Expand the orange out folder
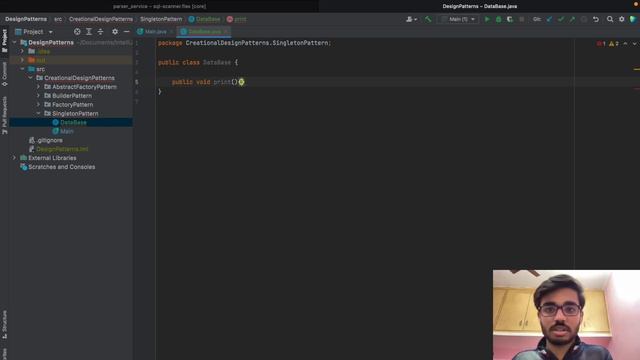Screen dimensions: 640x360 pos(22,60)
